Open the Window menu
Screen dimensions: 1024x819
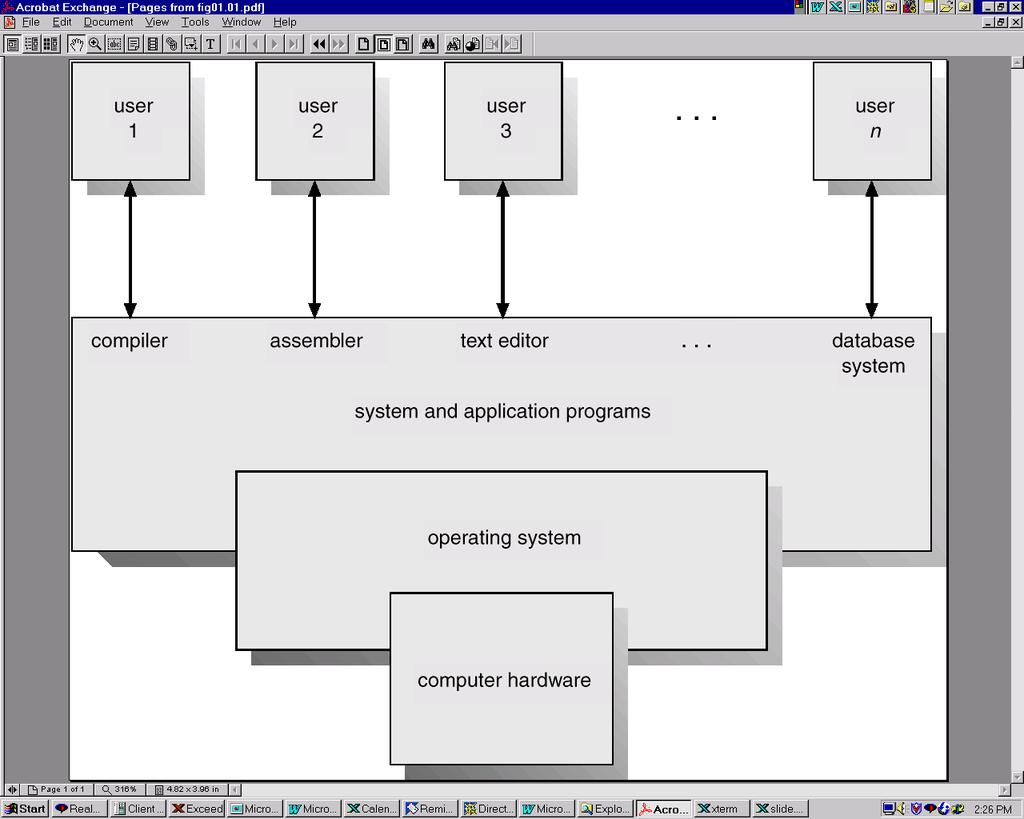tap(241, 22)
